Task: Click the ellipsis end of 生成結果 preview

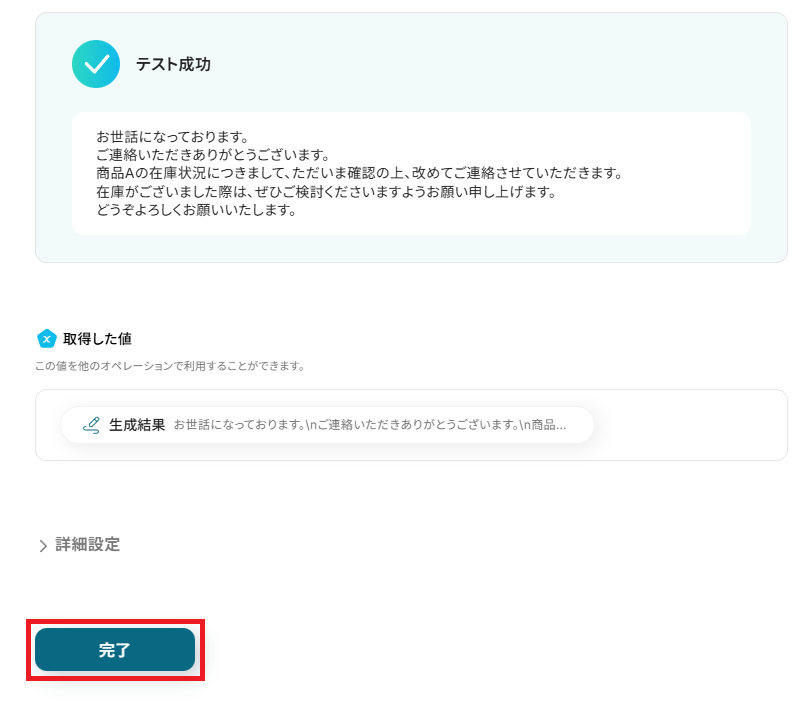Action: point(560,425)
